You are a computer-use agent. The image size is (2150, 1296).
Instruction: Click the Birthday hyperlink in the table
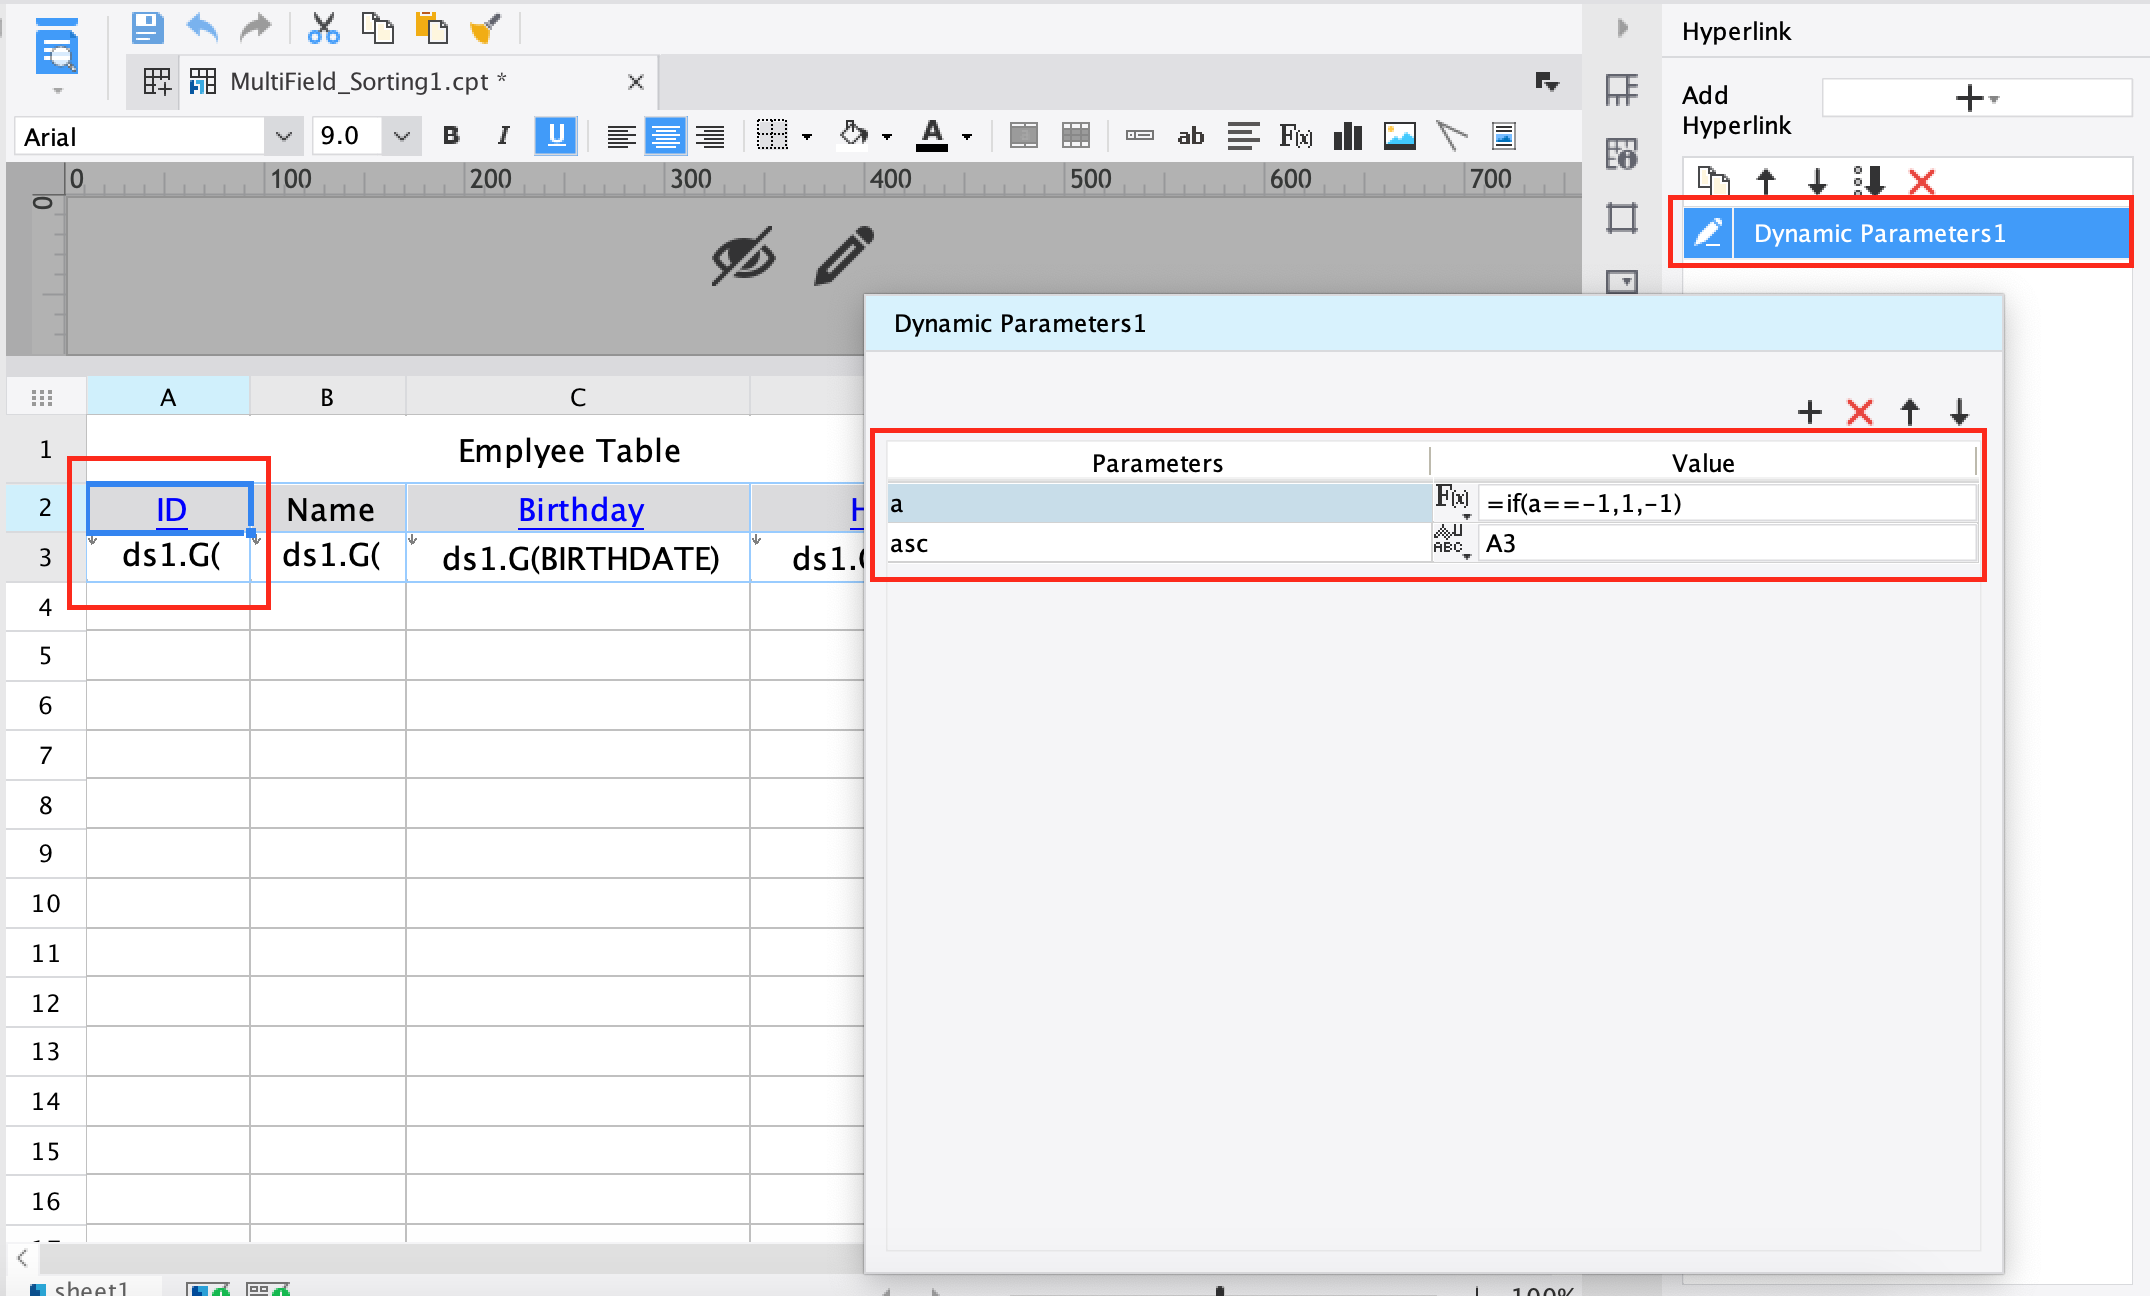click(x=580, y=510)
